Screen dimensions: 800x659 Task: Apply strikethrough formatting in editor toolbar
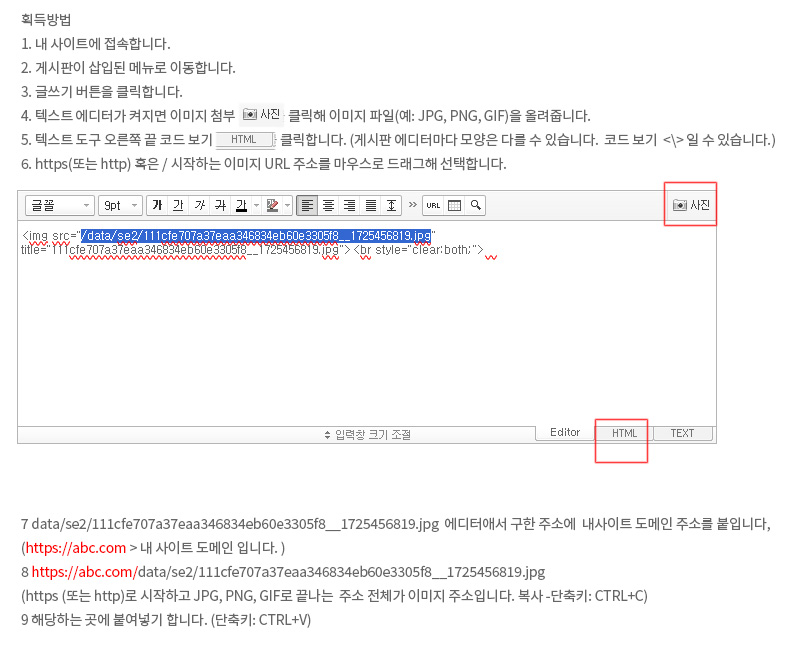pos(219,205)
